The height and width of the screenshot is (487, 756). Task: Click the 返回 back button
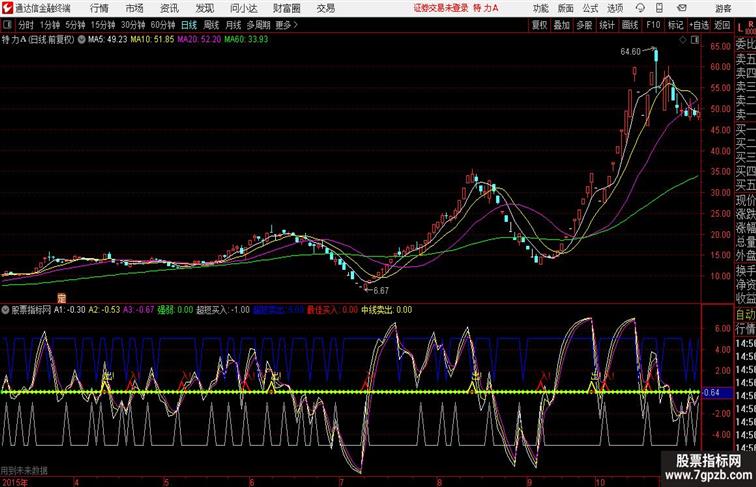[722, 25]
